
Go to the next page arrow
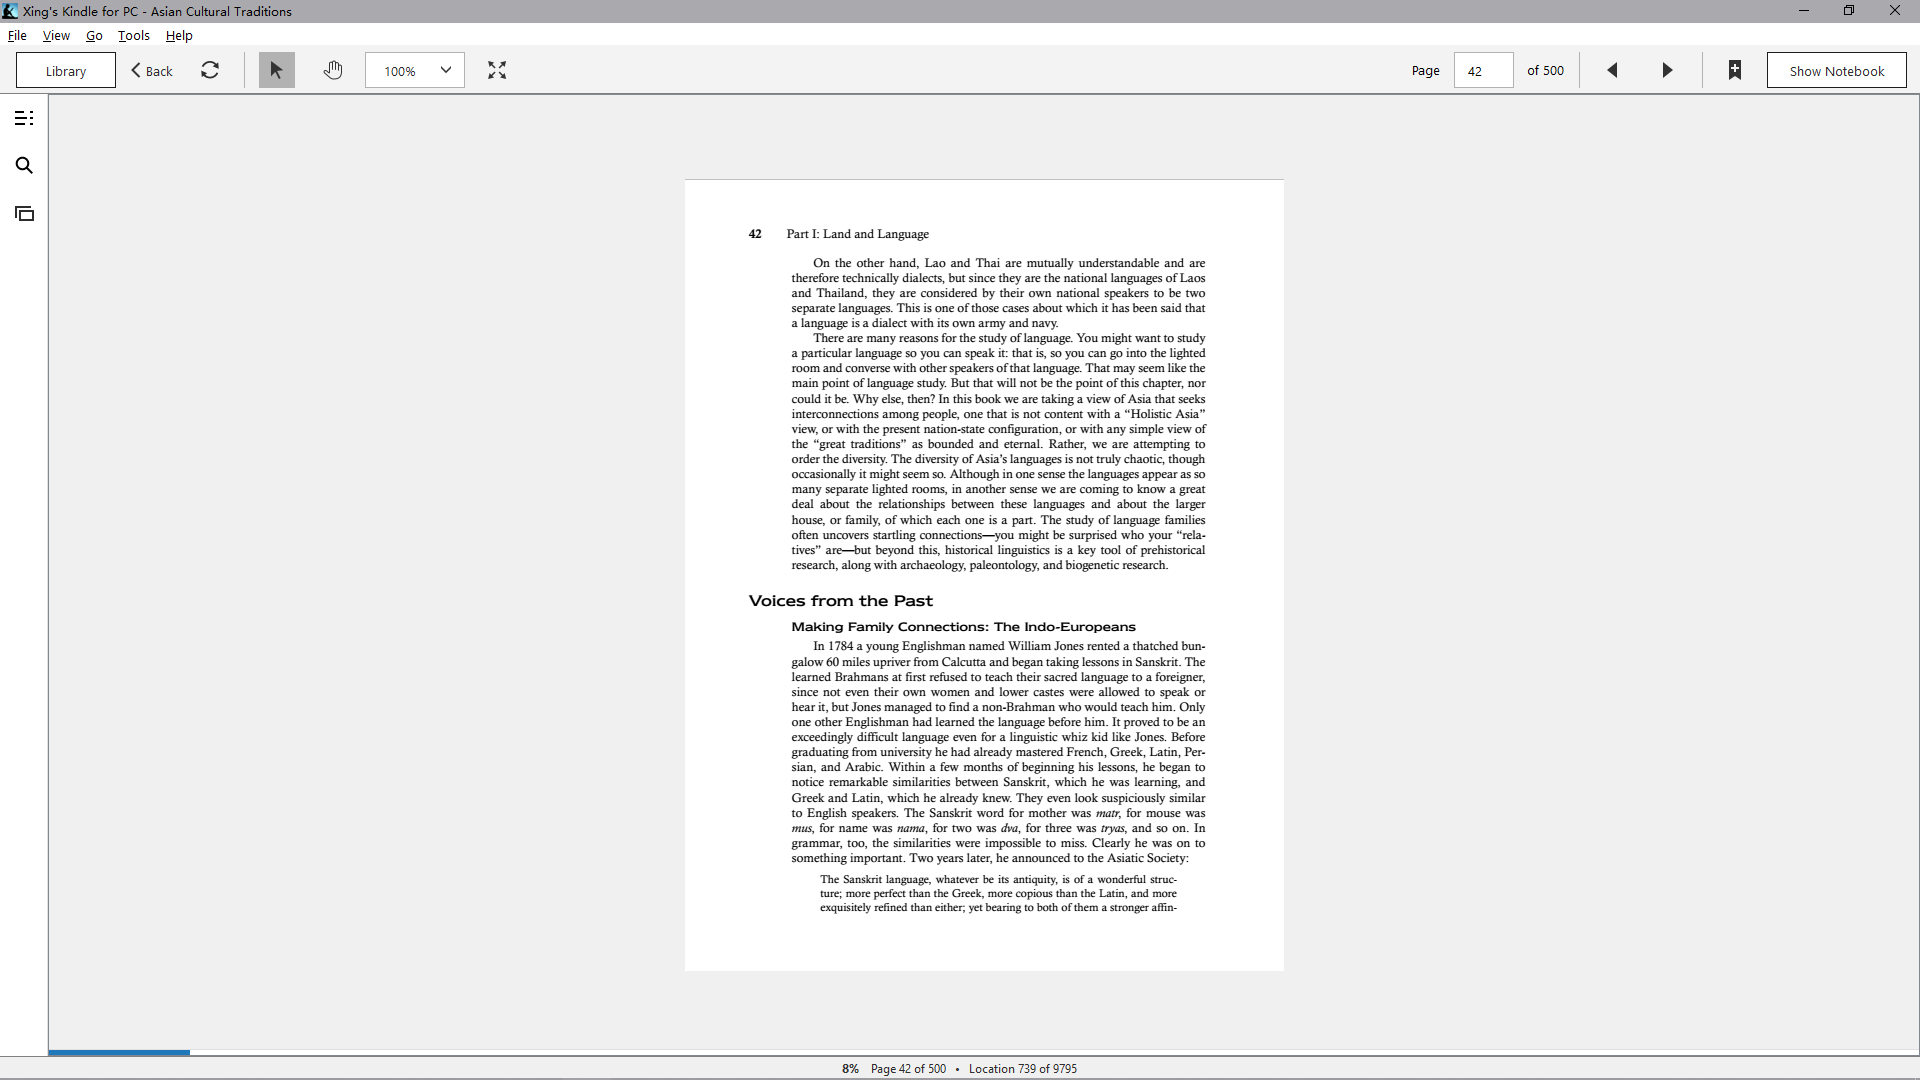click(1667, 70)
